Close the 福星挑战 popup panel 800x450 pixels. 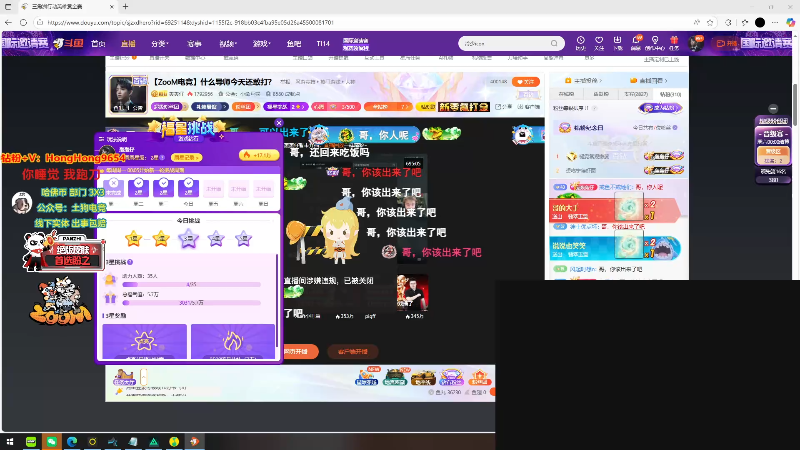(279, 123)
